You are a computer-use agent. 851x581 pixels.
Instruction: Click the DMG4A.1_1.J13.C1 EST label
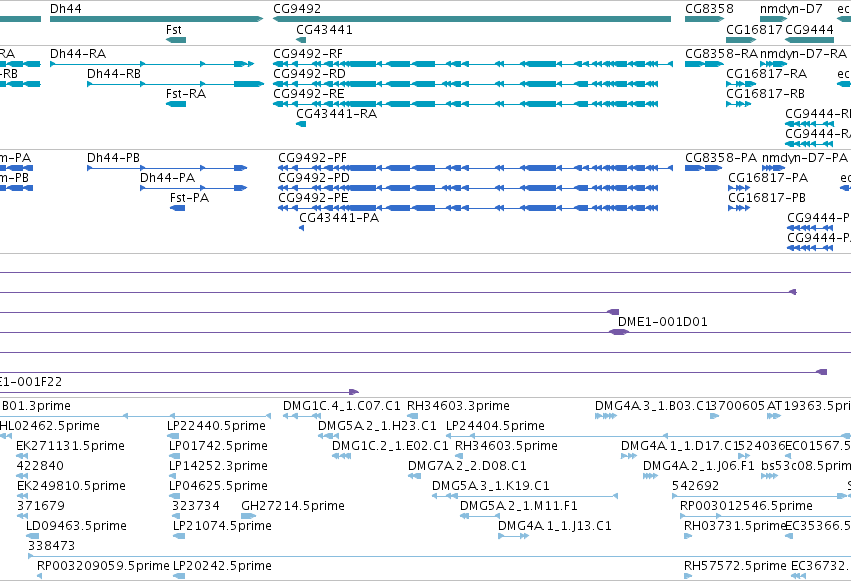[x=555, y=526]
